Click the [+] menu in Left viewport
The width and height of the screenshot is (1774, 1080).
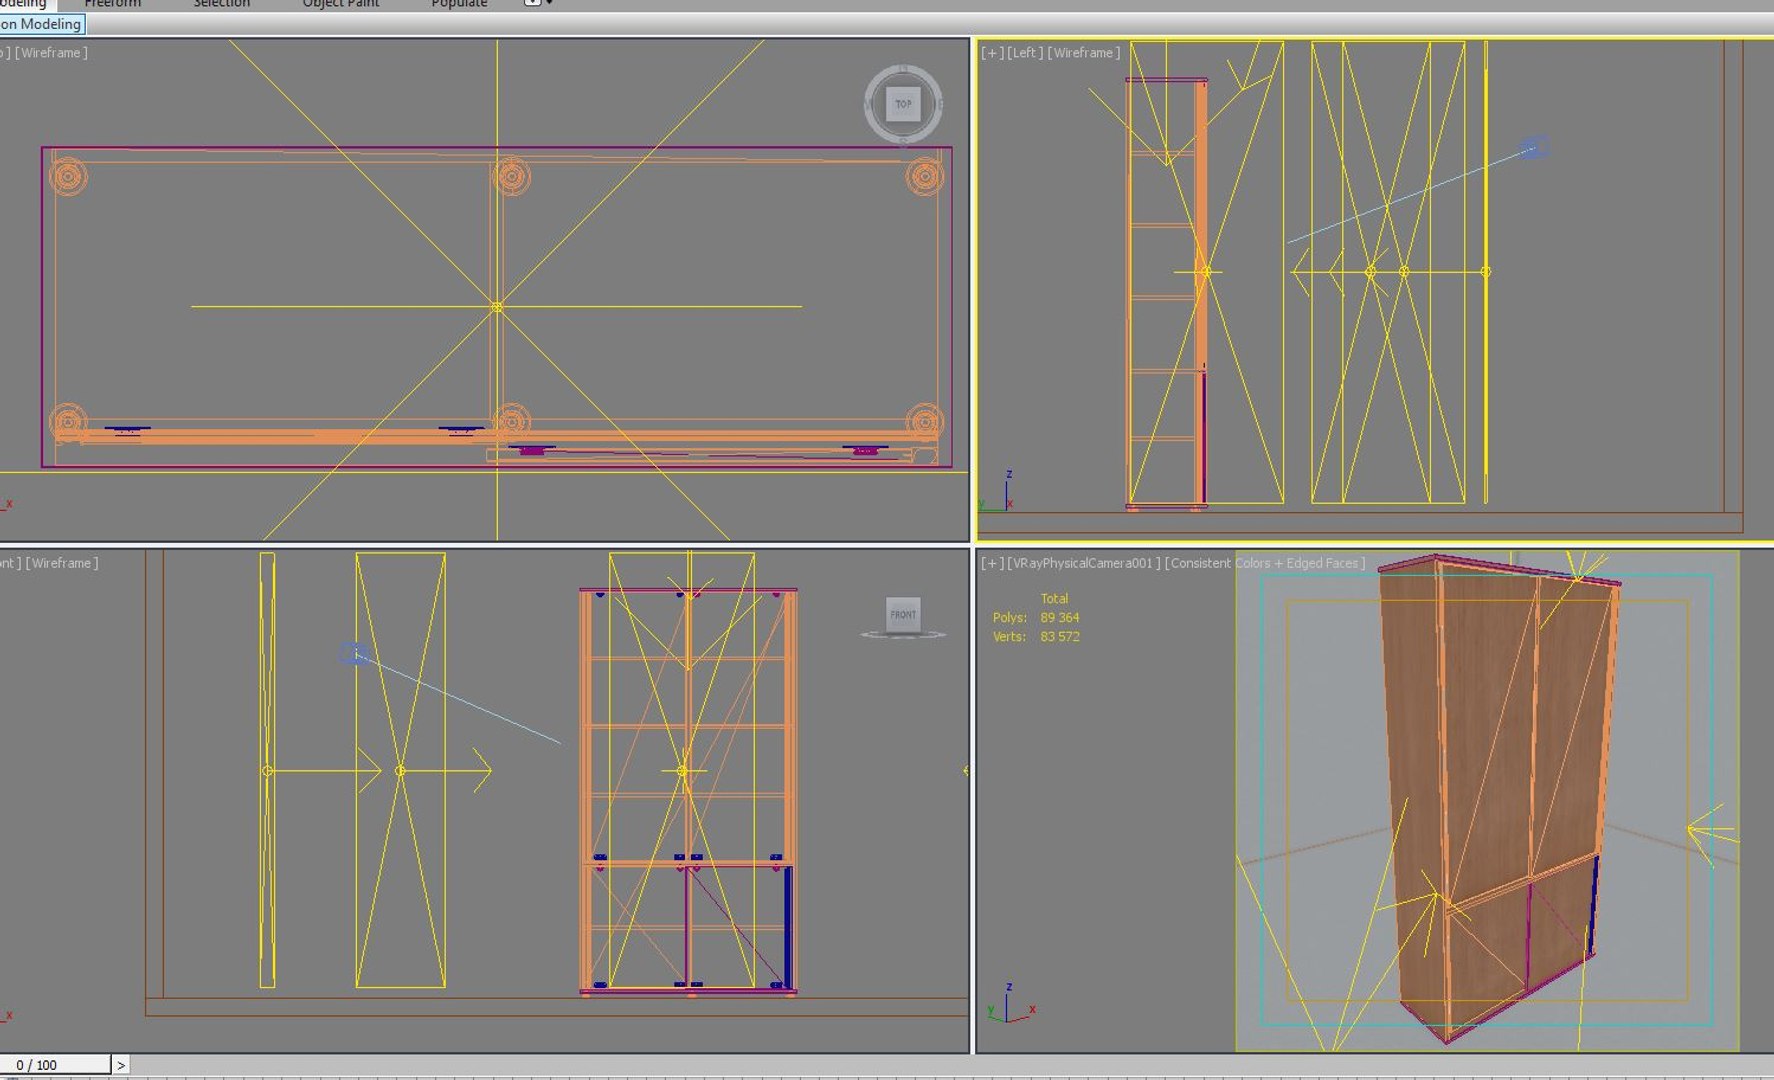(x=992, y=52)
